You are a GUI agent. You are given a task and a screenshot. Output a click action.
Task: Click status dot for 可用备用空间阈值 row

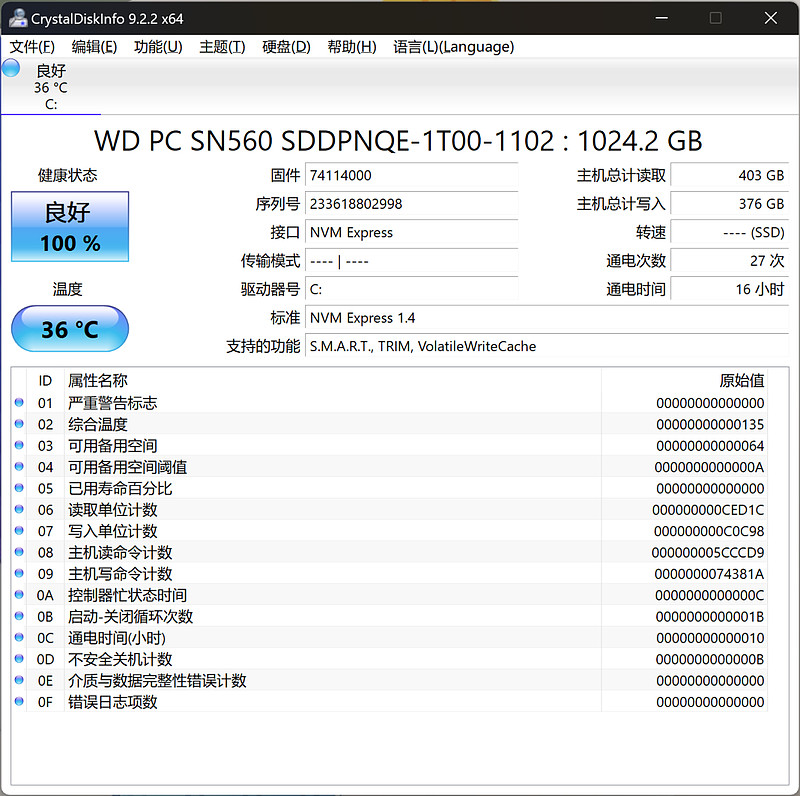pyautogui.click(x=19, y=466)
